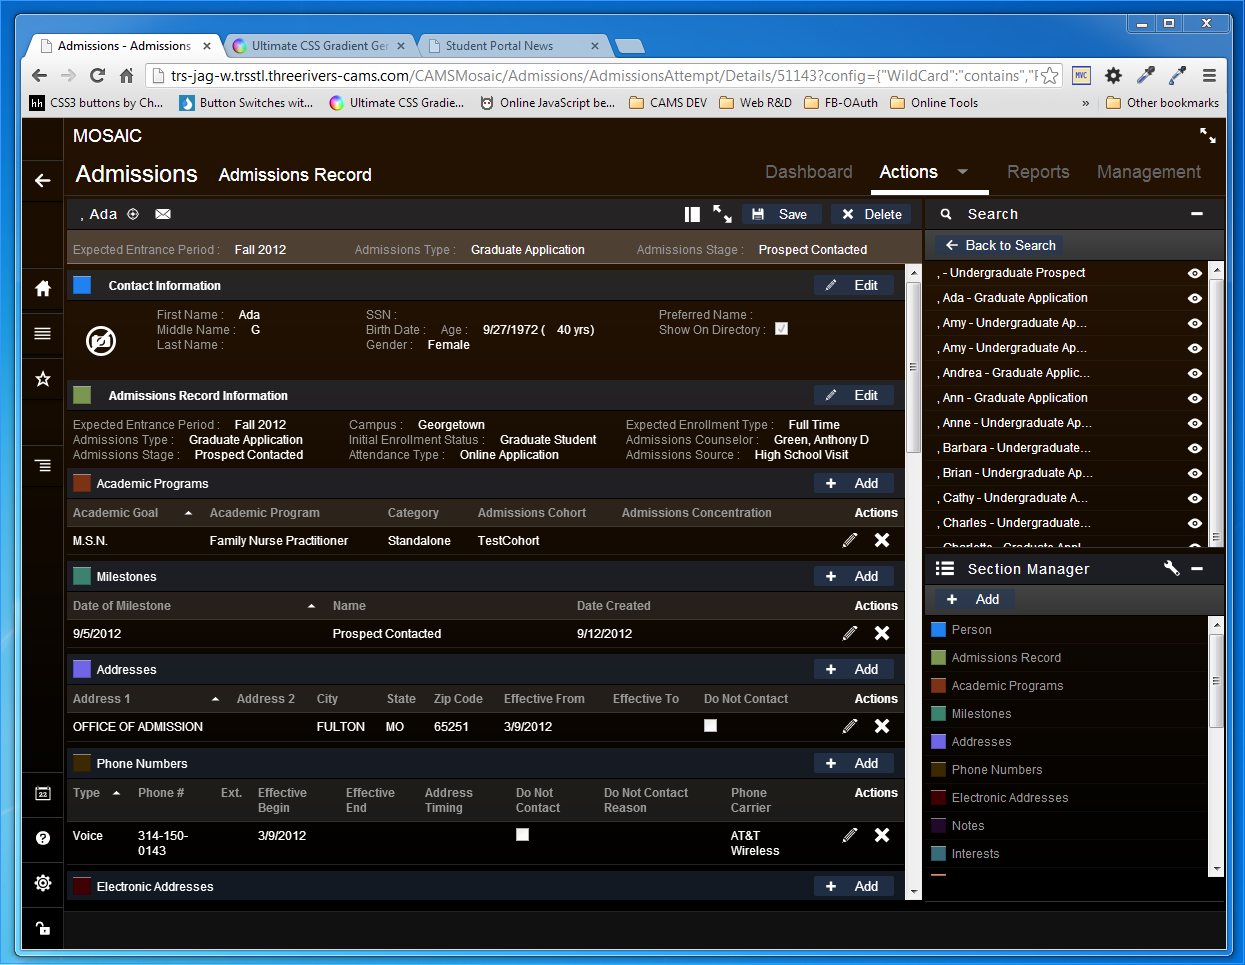Toggle Do Not Contact for address row
Image resolution: width=1245 pixels, height=965 pixels.
(x=710, y=726)
